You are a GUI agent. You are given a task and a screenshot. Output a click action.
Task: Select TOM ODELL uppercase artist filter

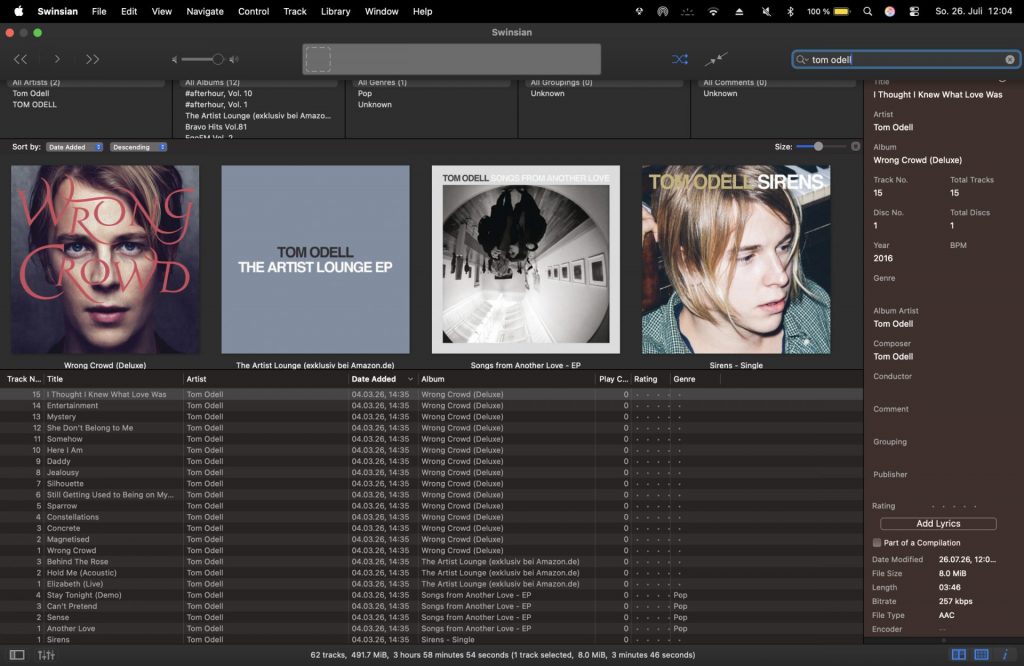tap(35, 104)
